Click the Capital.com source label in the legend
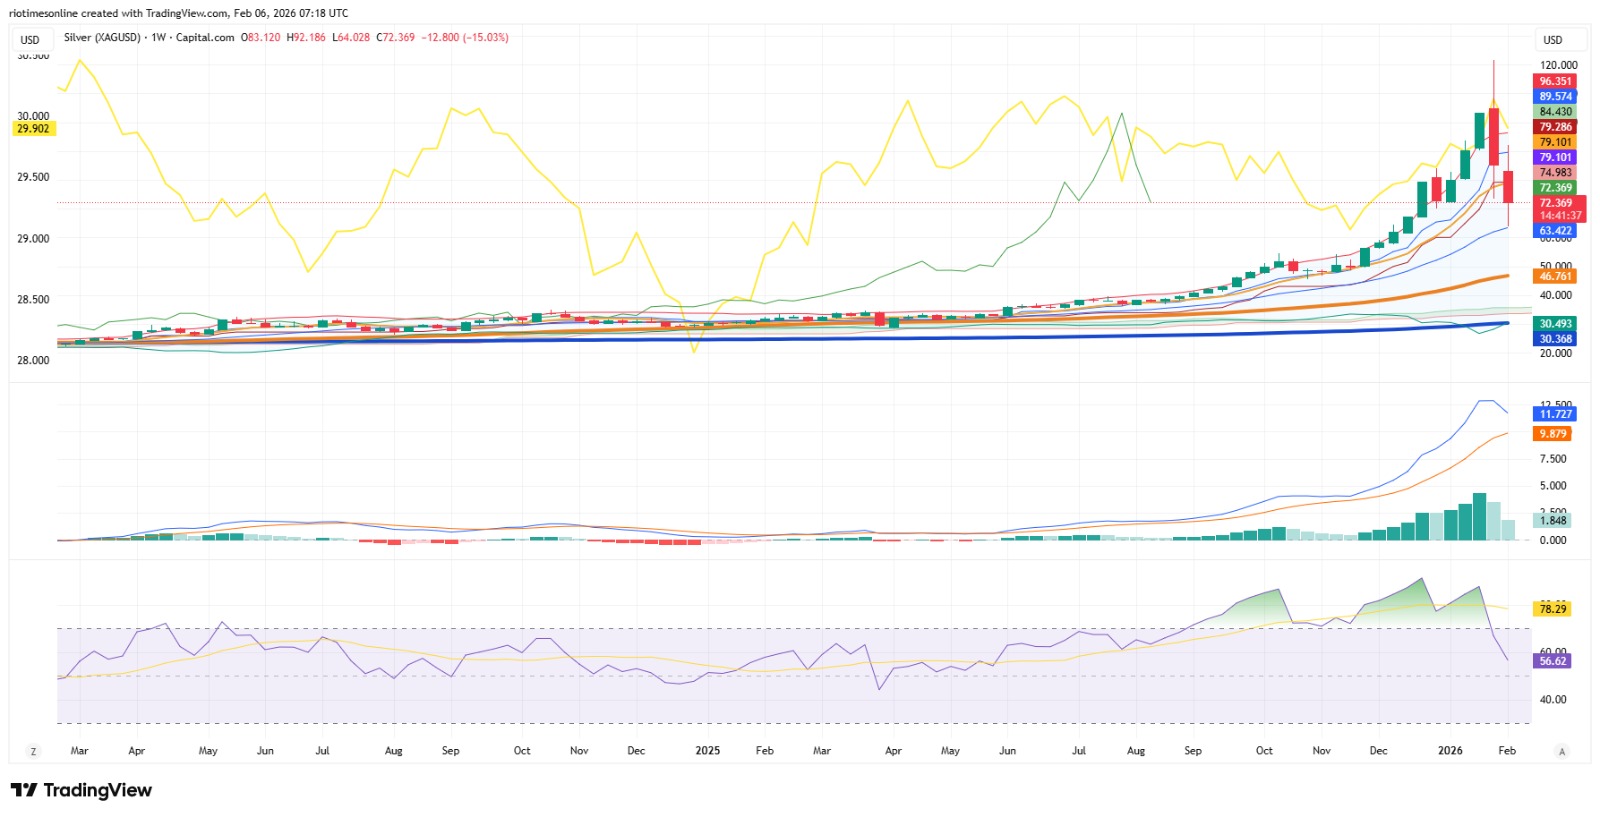Screen dimensions: 1600x817 coord(205,37)
